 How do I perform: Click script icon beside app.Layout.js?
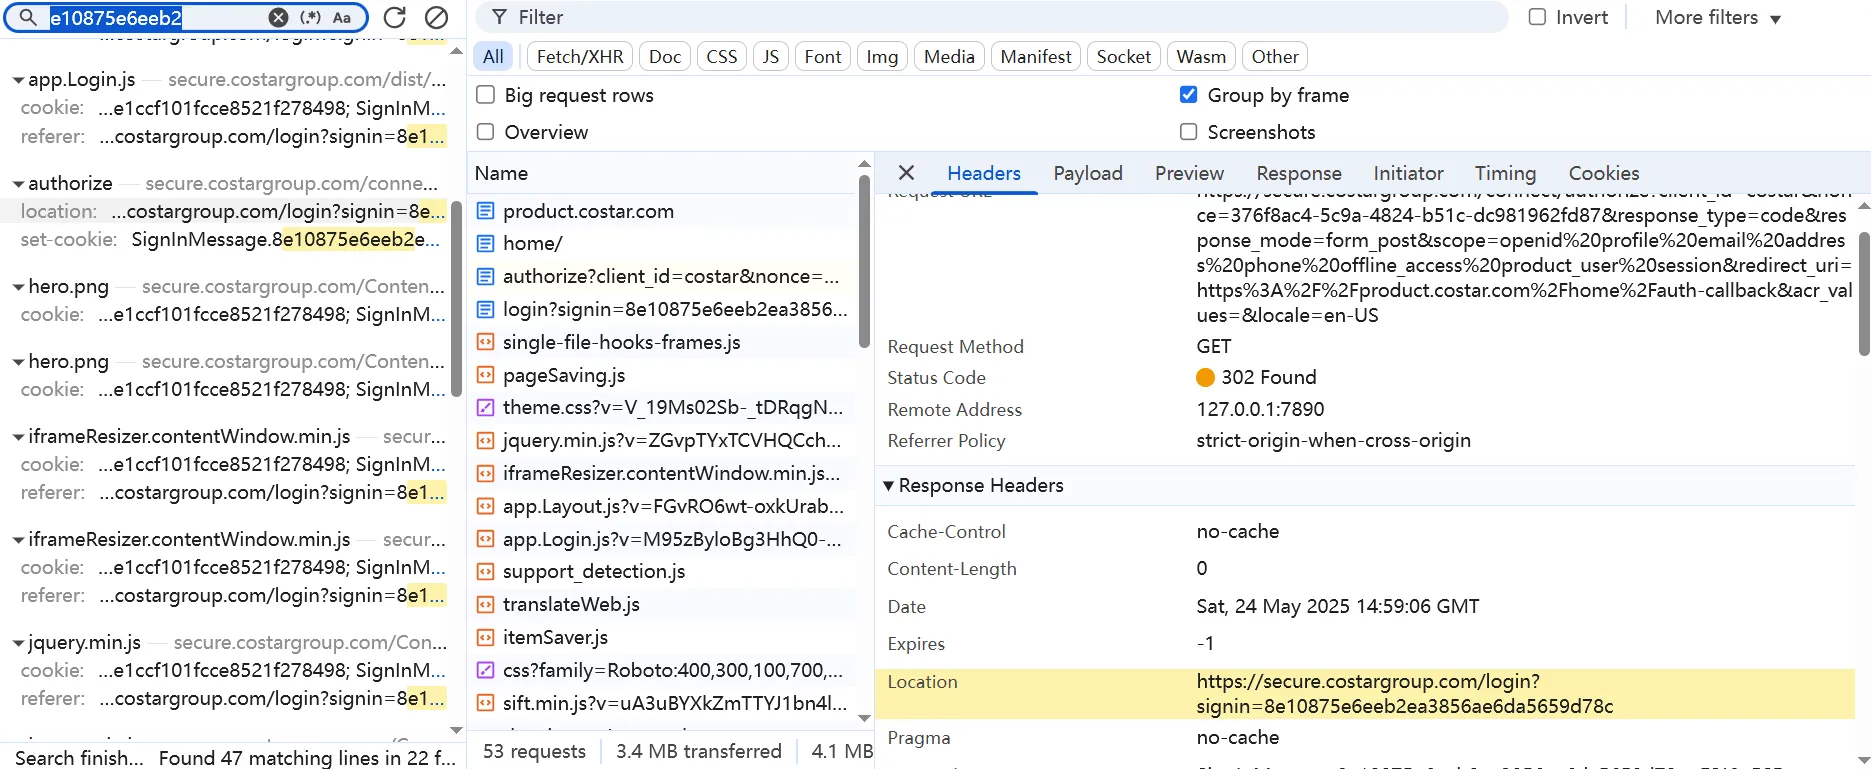click(485, 506)
